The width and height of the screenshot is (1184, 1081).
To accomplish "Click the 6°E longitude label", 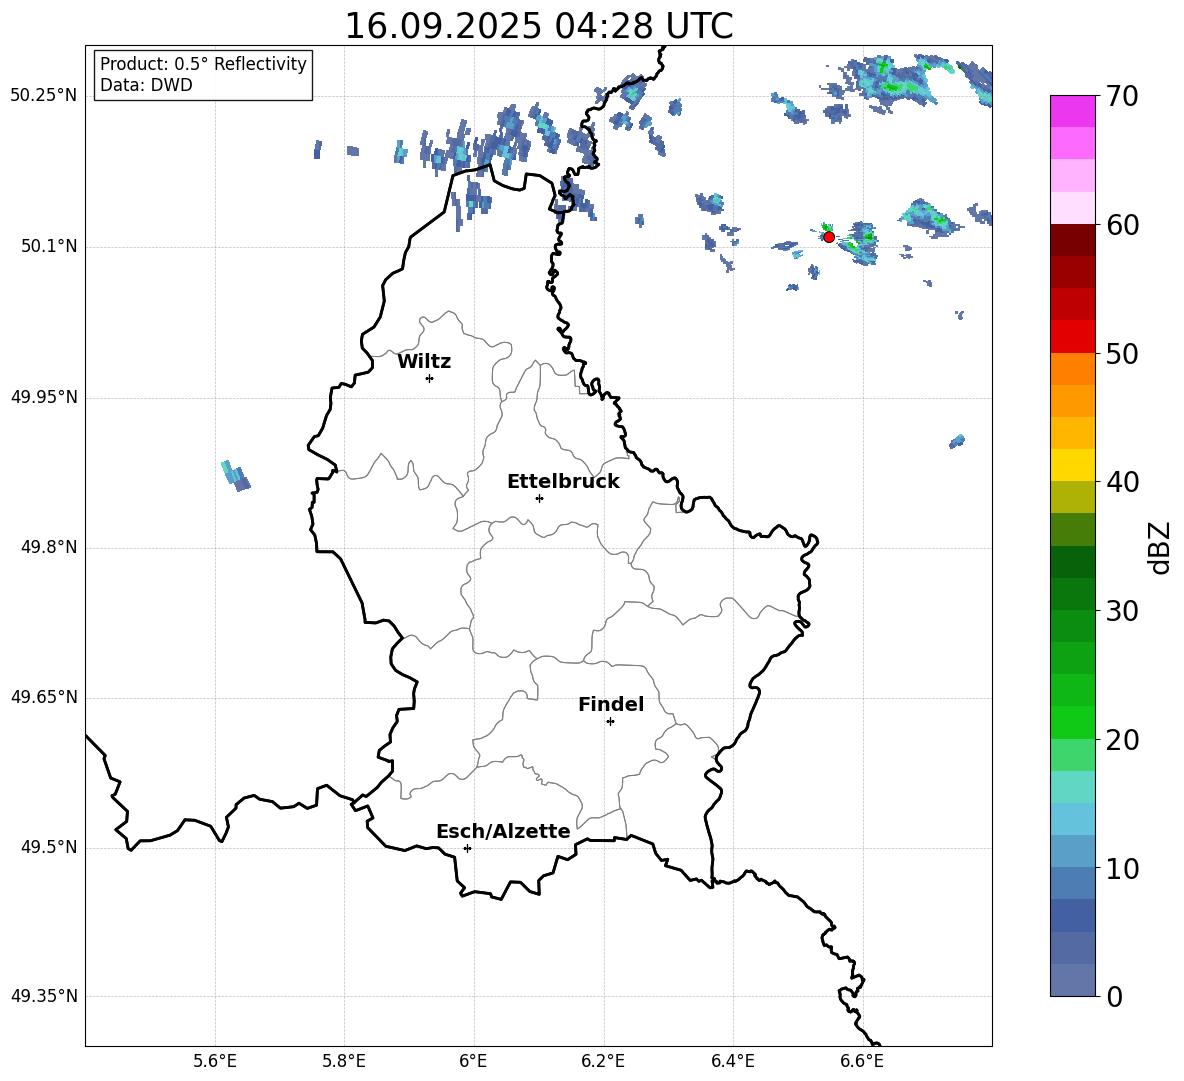I will pyautogui.click(x=473, y=1061).
